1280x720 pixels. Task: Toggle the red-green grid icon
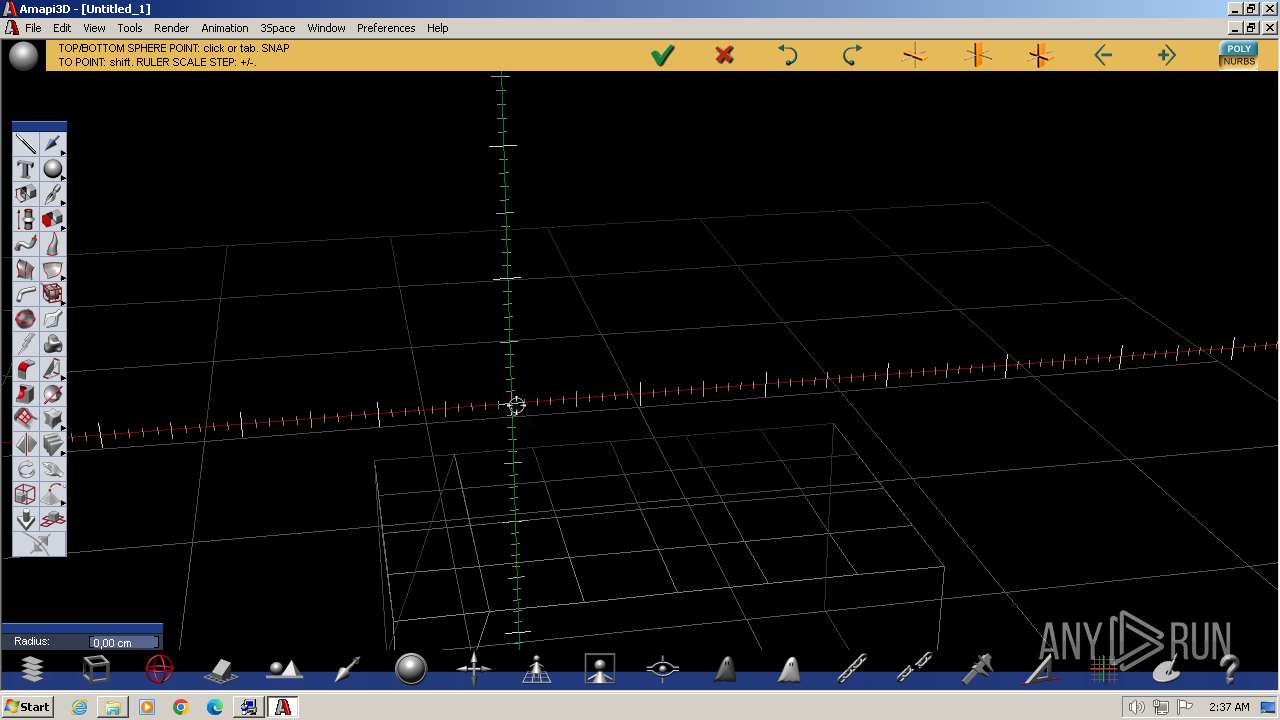[x=1104, y=669]
